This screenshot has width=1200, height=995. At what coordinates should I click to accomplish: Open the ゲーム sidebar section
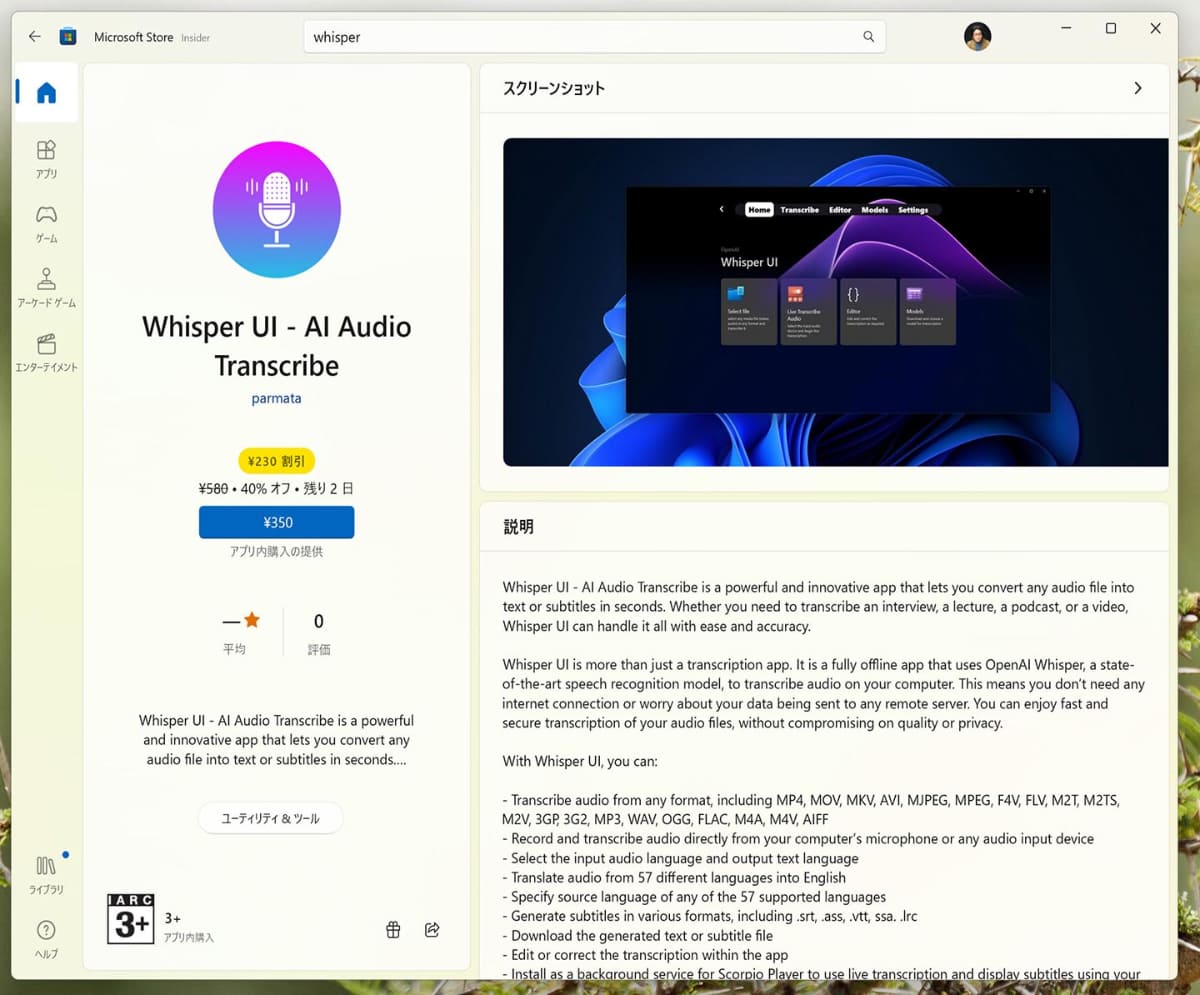tap(46, 224)
